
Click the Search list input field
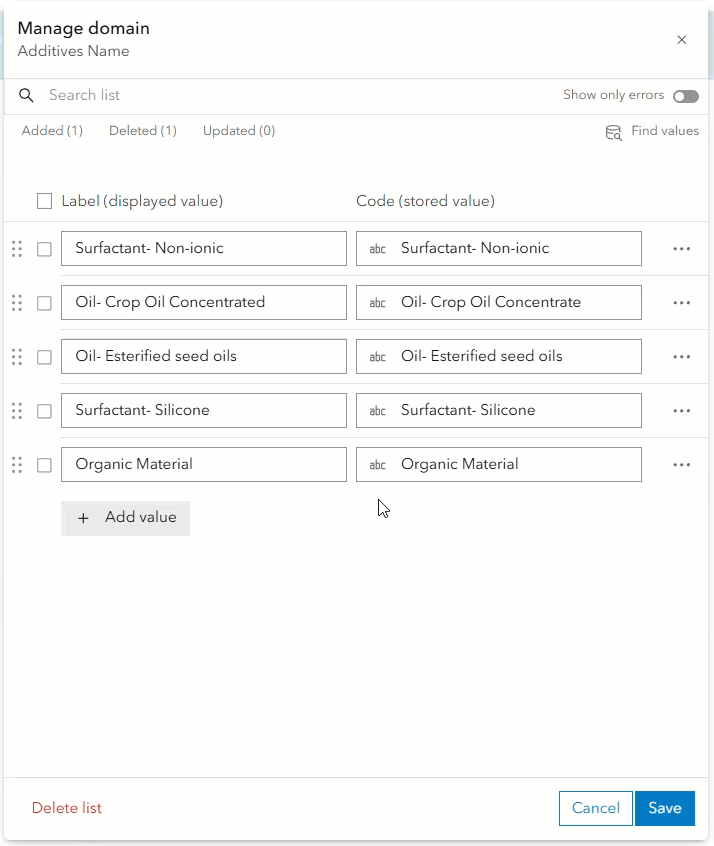300,96
